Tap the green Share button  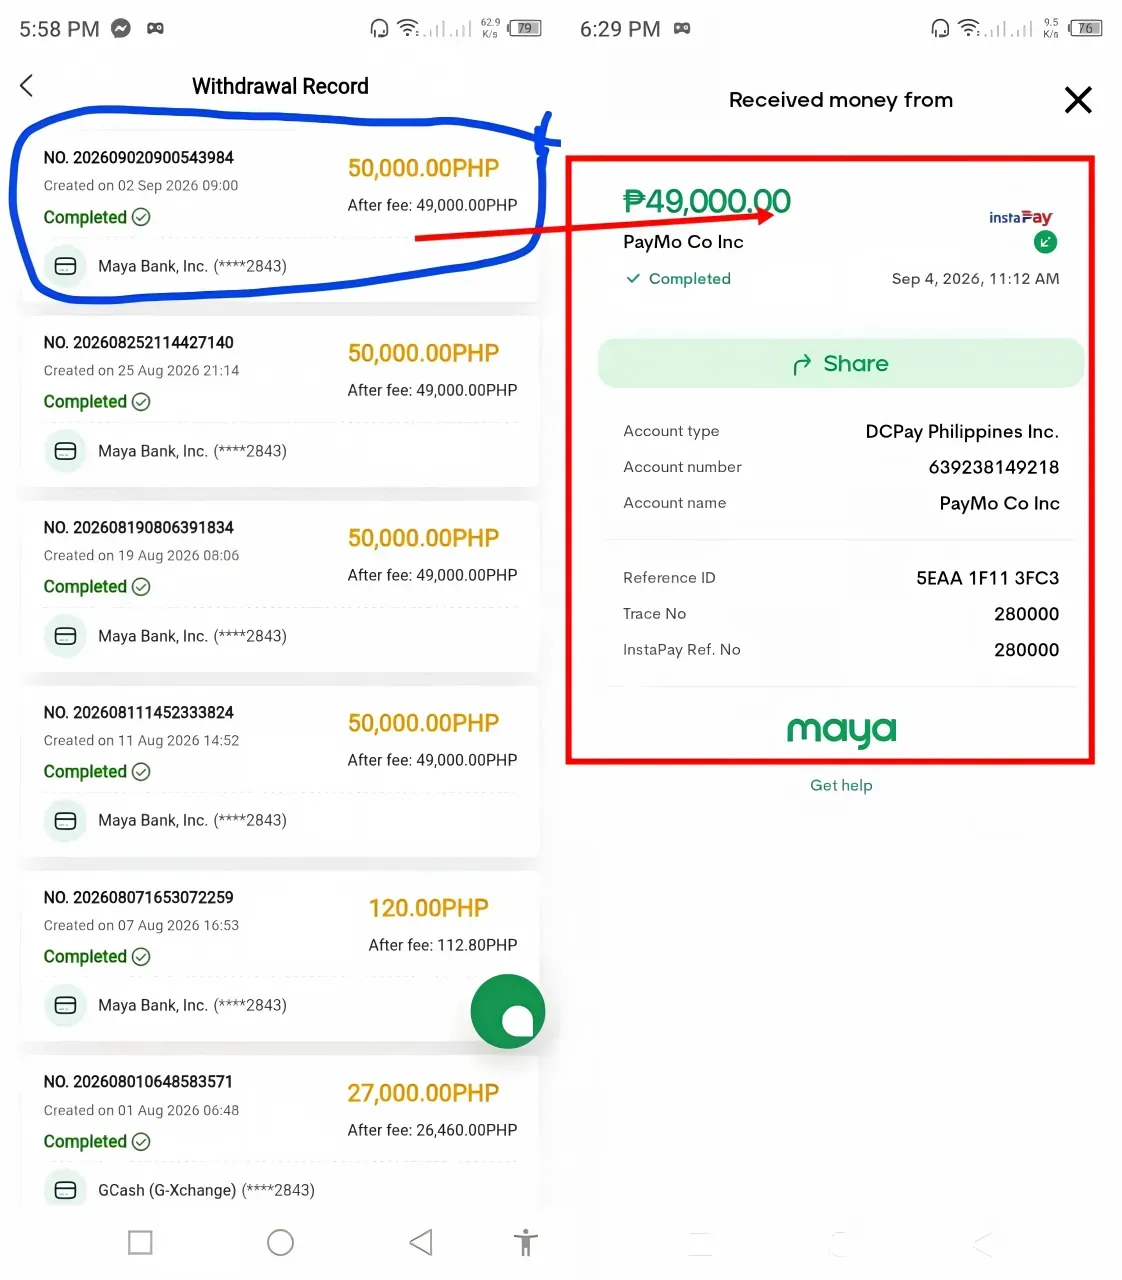[x=841, y=364]
